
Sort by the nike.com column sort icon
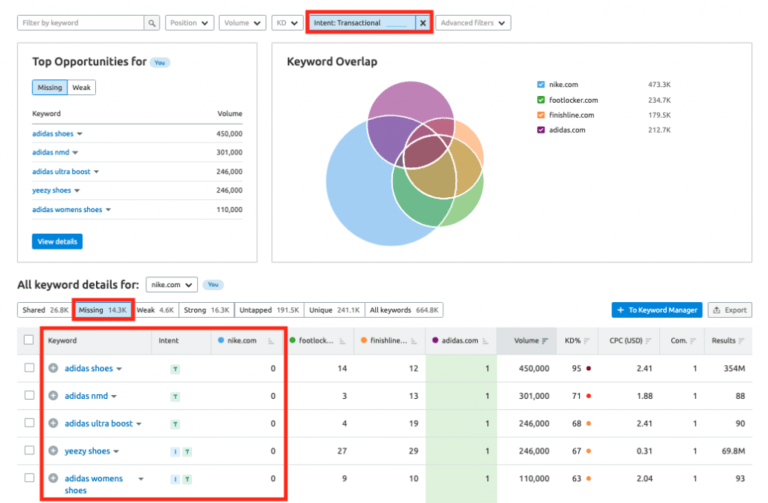(271, 341)
